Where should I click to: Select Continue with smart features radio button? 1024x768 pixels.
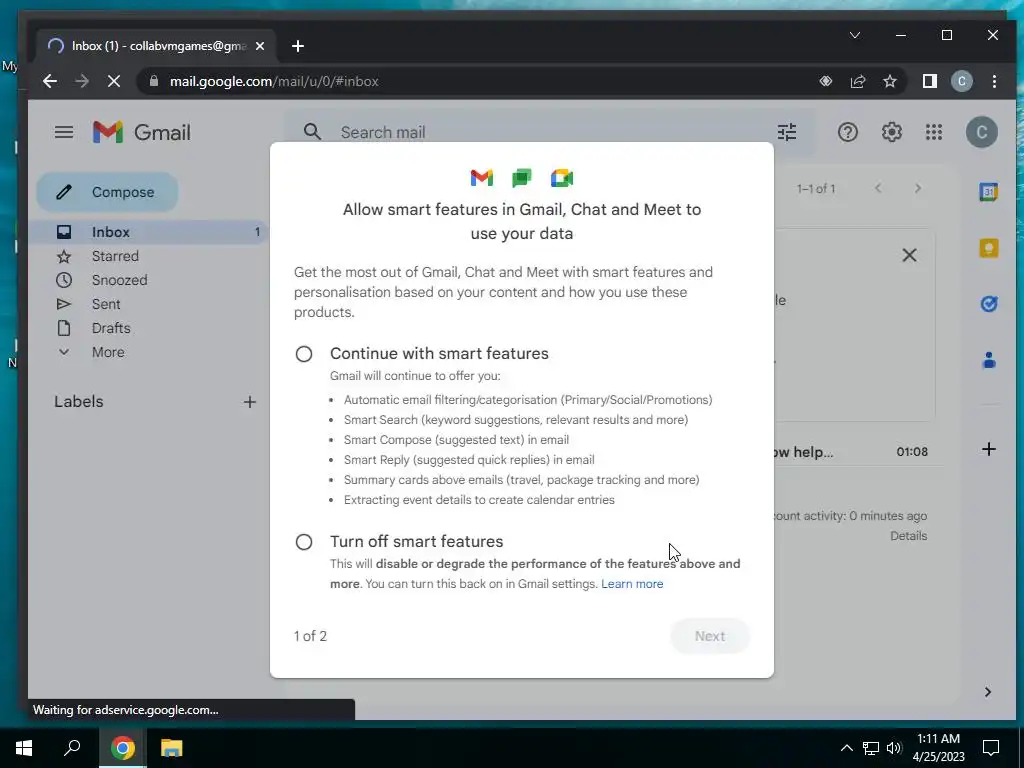coord(304,354)
